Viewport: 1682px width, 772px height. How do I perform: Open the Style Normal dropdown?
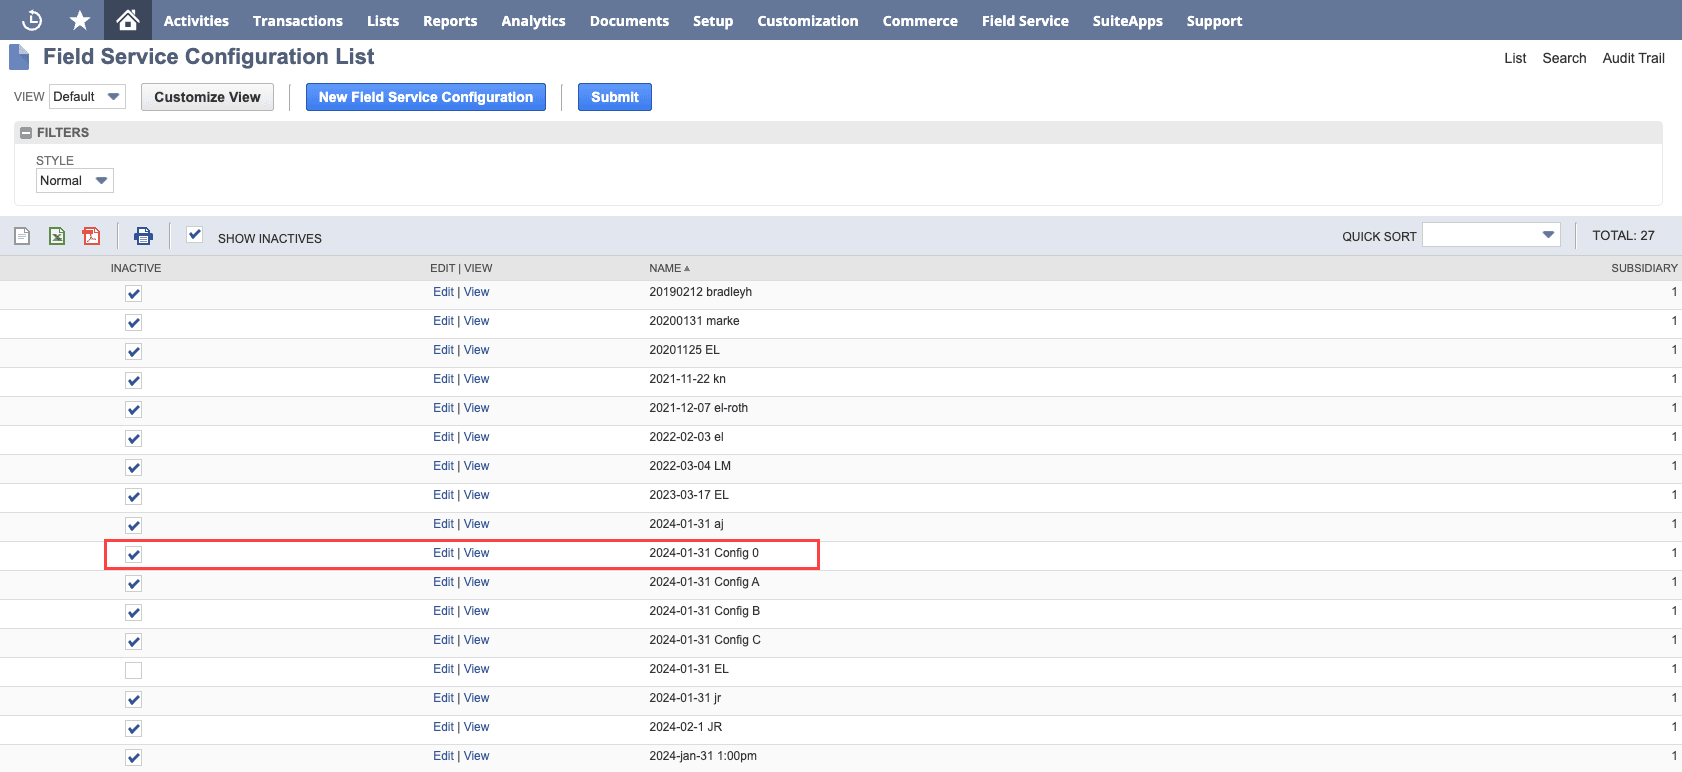tap(75, 181)
